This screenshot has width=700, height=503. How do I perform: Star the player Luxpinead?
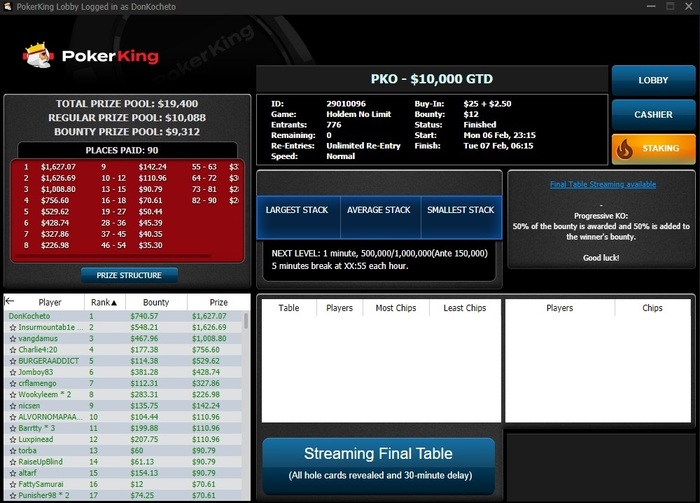(x=13, y=440)
